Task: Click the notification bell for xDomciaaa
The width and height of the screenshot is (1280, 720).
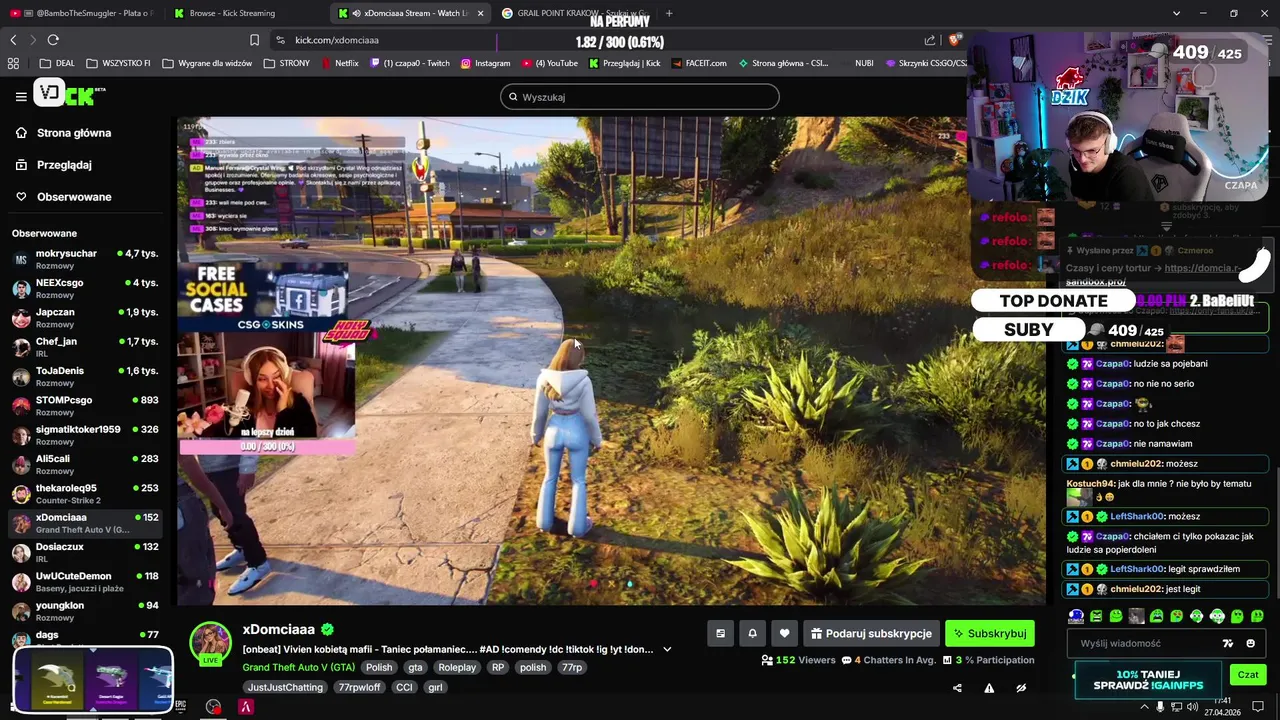Action: [752, 633]
